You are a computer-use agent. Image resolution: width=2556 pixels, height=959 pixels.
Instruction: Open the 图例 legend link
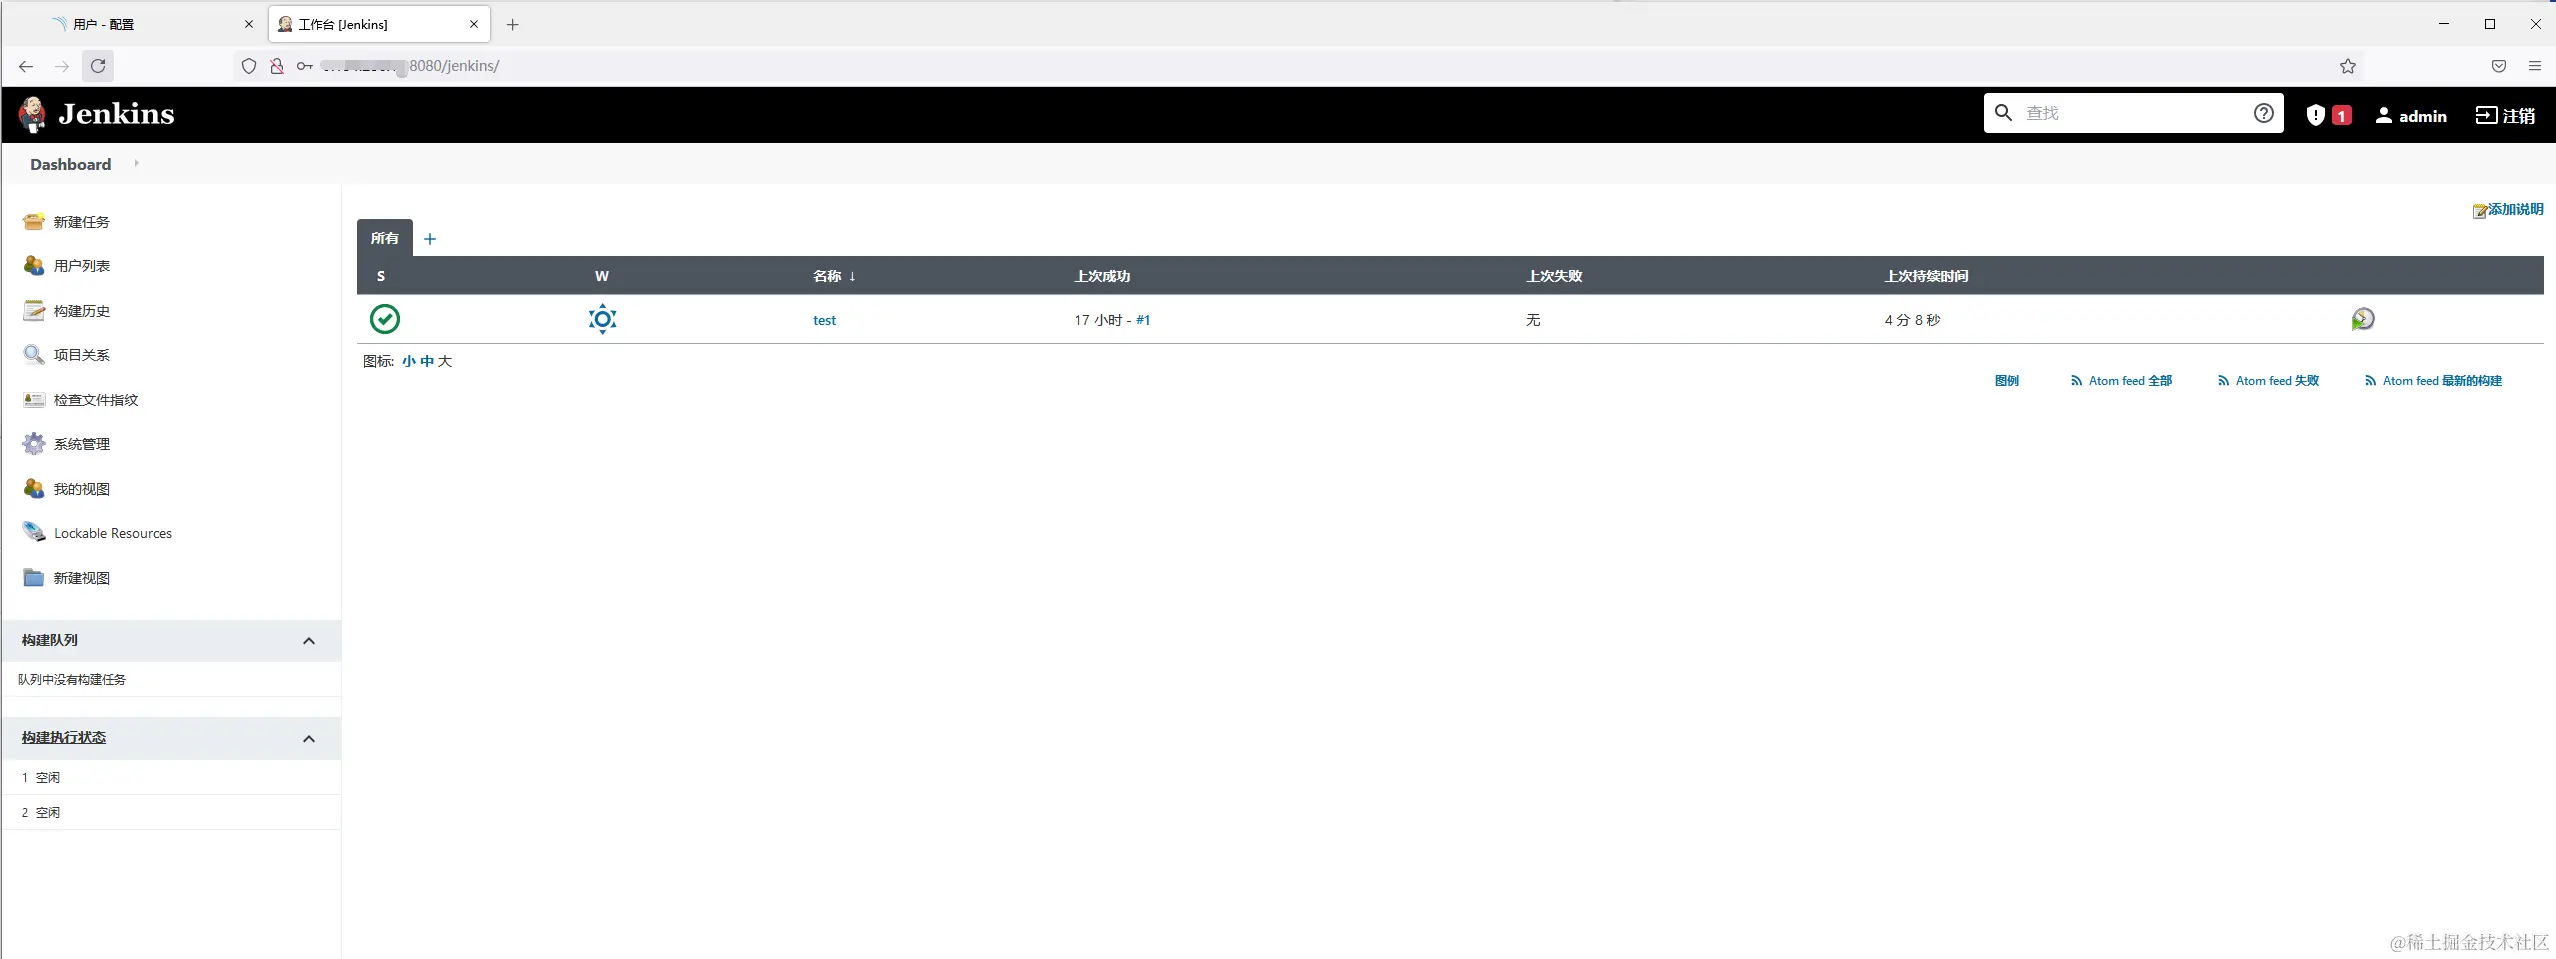2006,381
